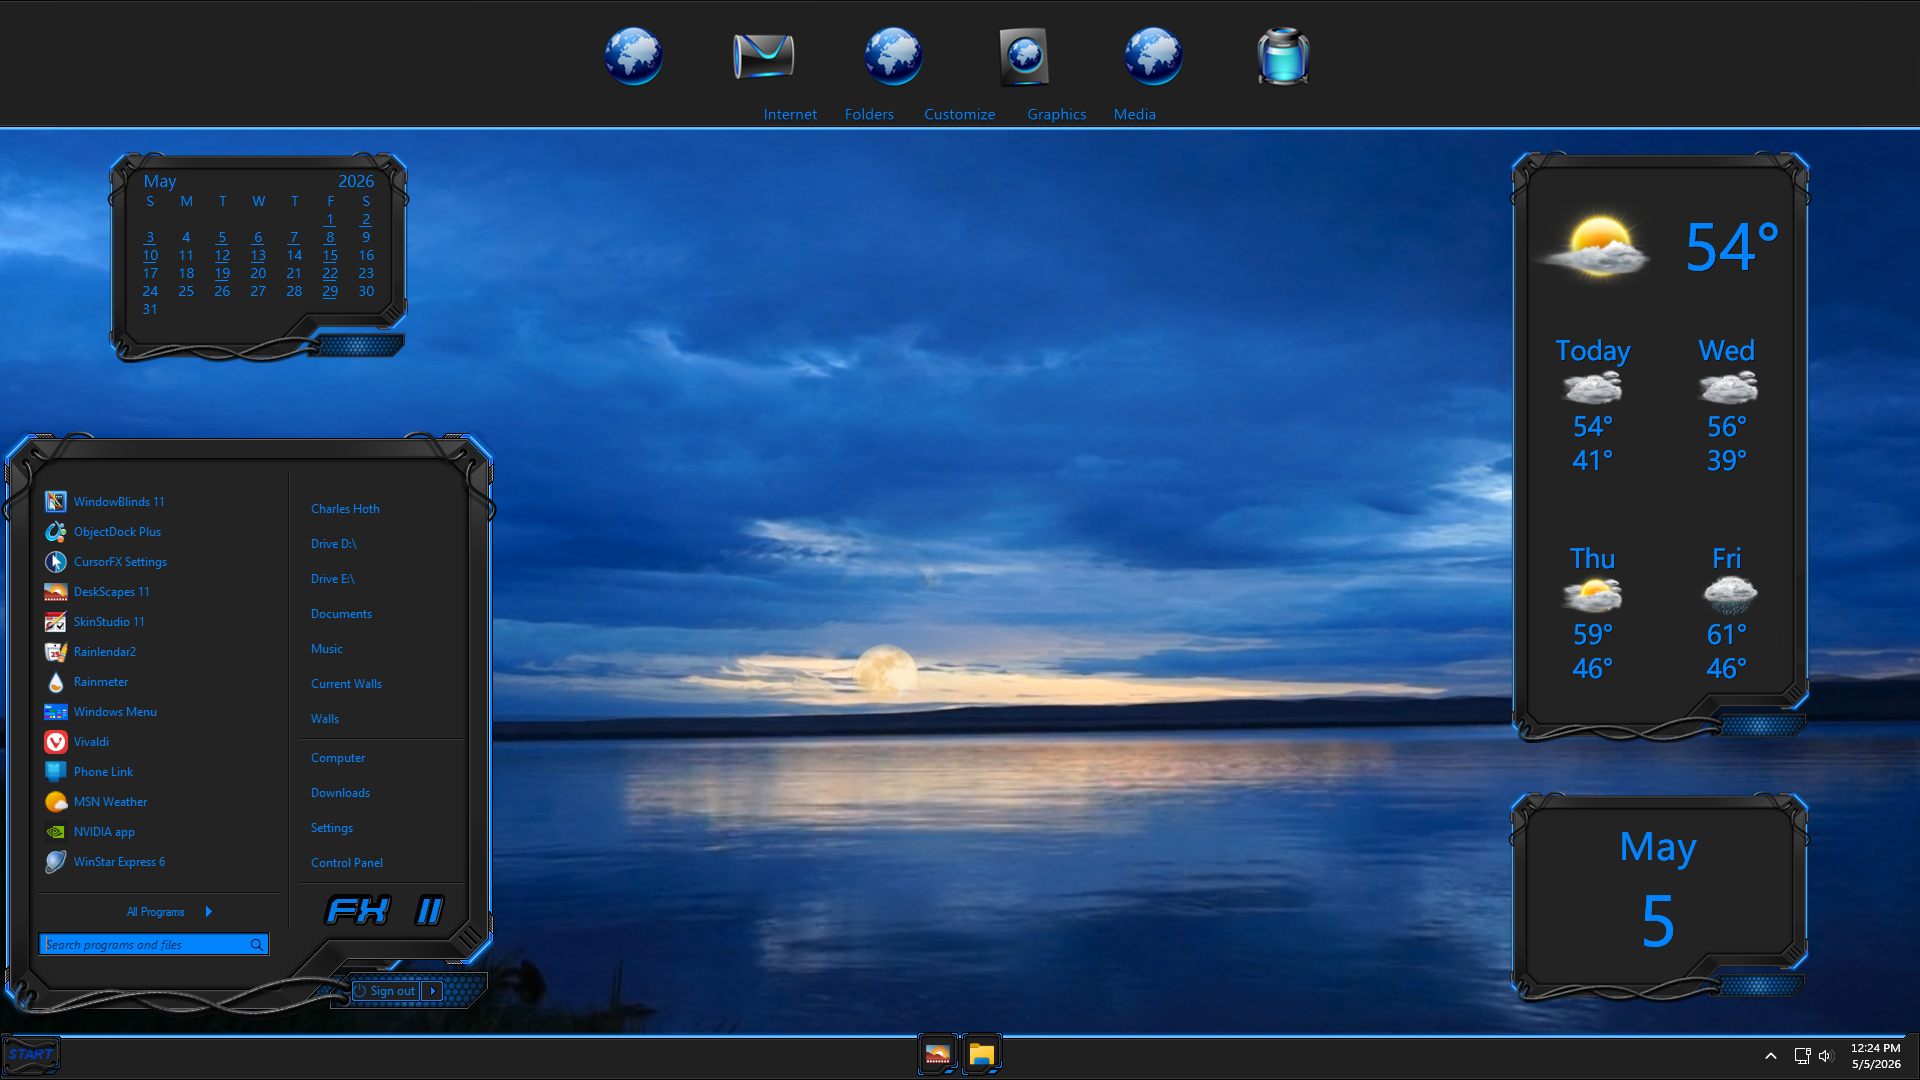Click the volume speaker tray icon

(x=1826, y=1056)
